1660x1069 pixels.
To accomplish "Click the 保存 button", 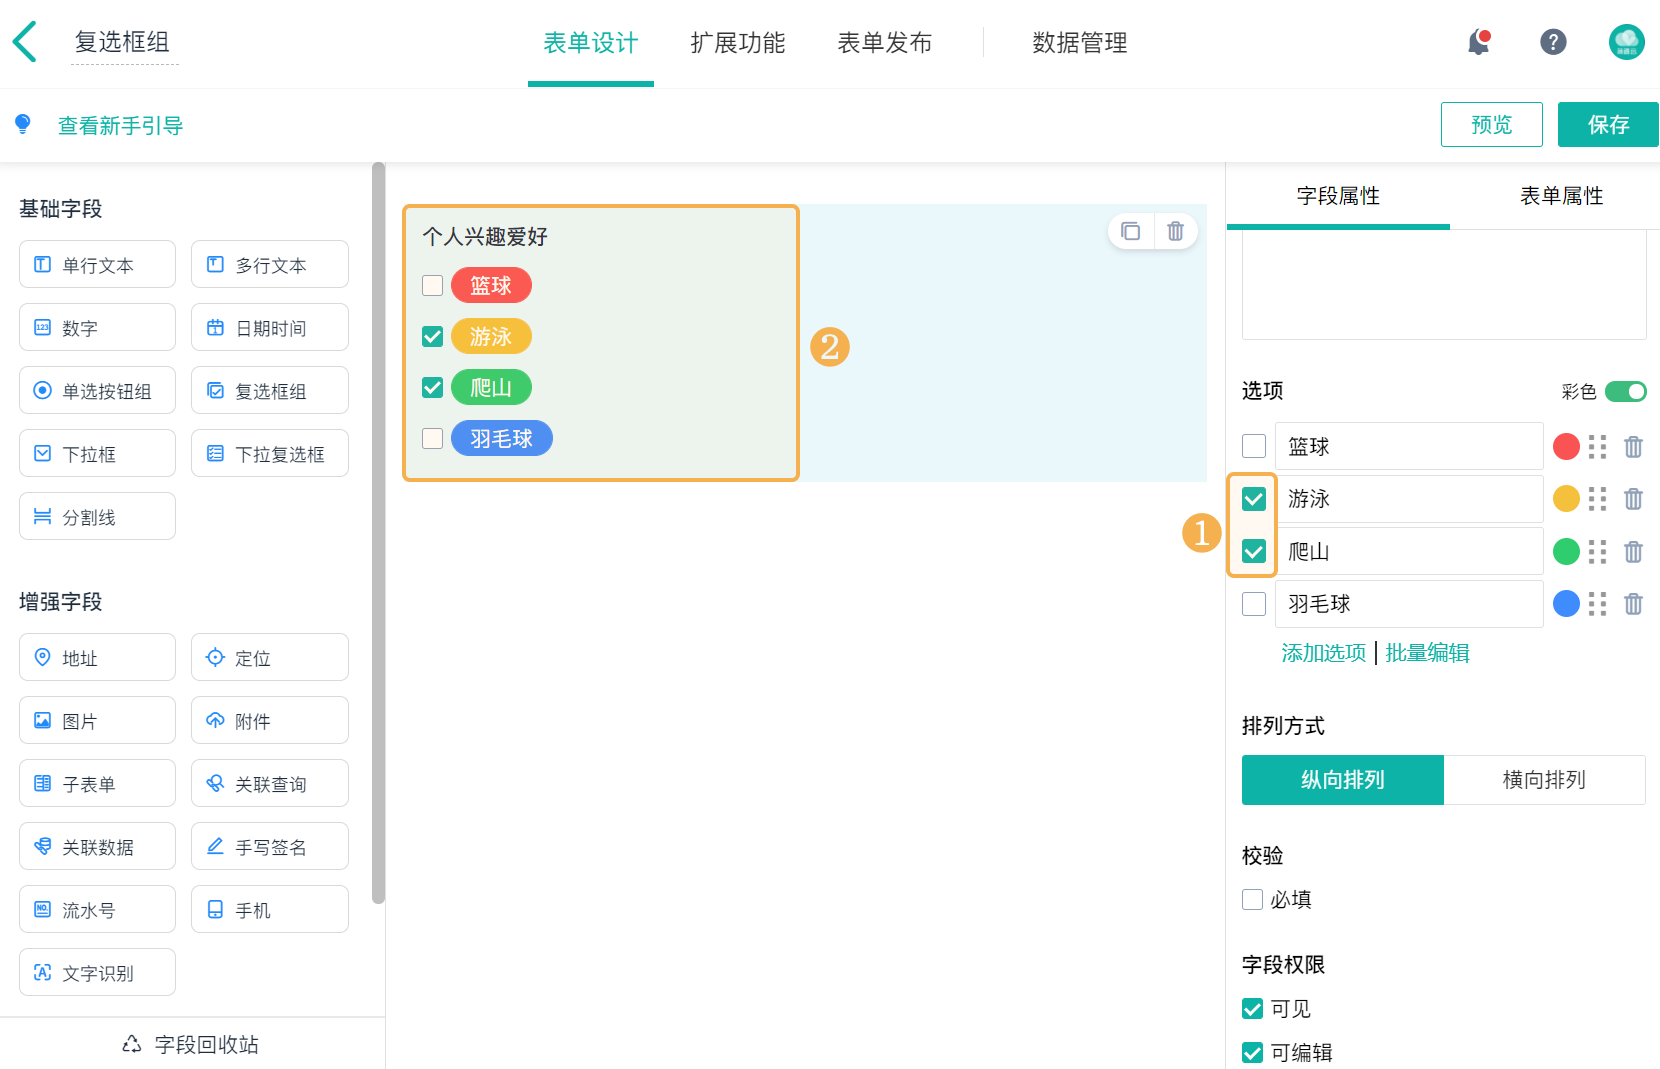I will pos(1608,124).
